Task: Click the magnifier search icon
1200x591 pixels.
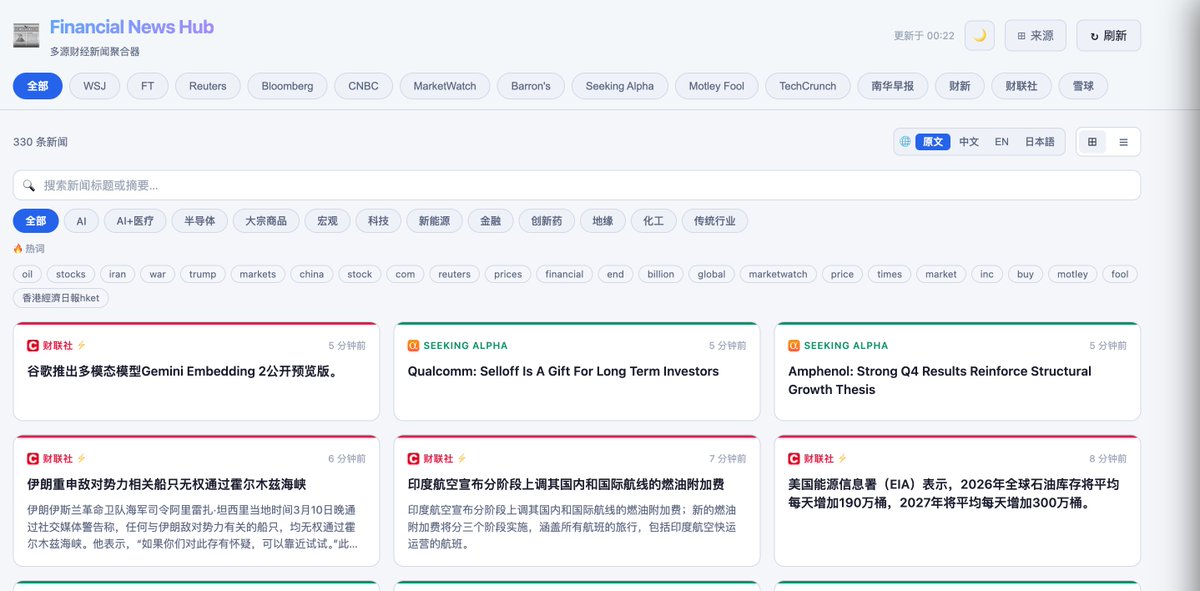Action: pyautogui.click(x=29, y=185)
